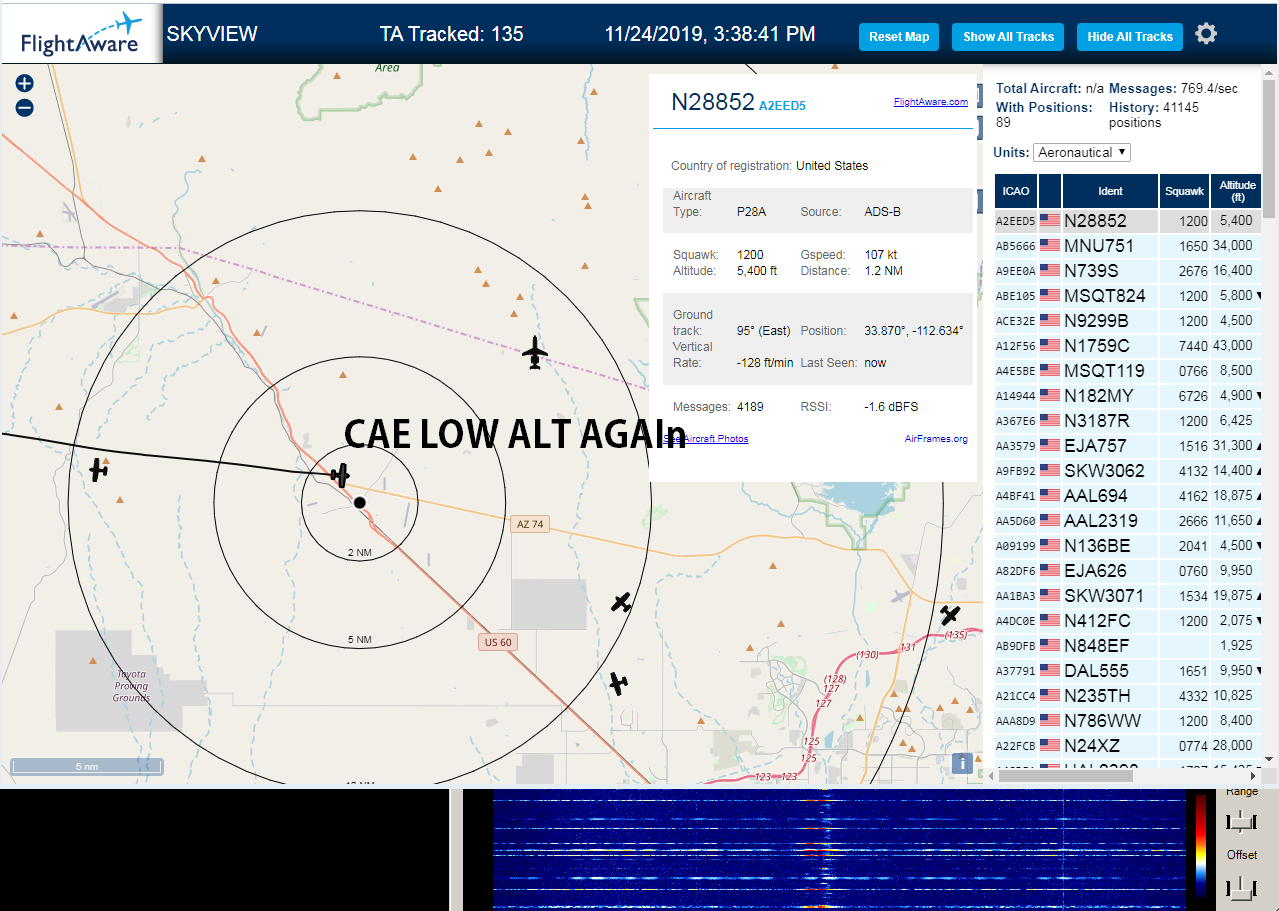The height and width of the screenshot is (911, 1279).
Task: Select the N739S row in aircraft table
Action: click(x=1129, y=270)
